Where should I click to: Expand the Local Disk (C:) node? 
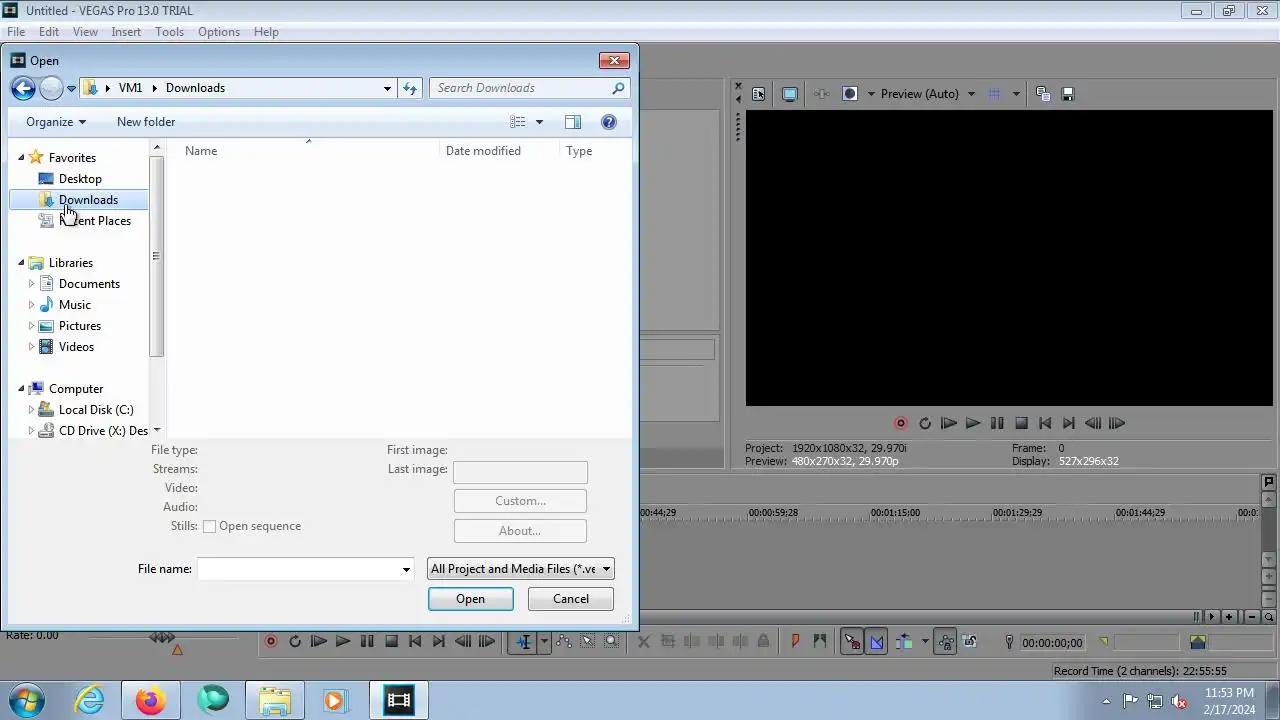tap(31, 410)
